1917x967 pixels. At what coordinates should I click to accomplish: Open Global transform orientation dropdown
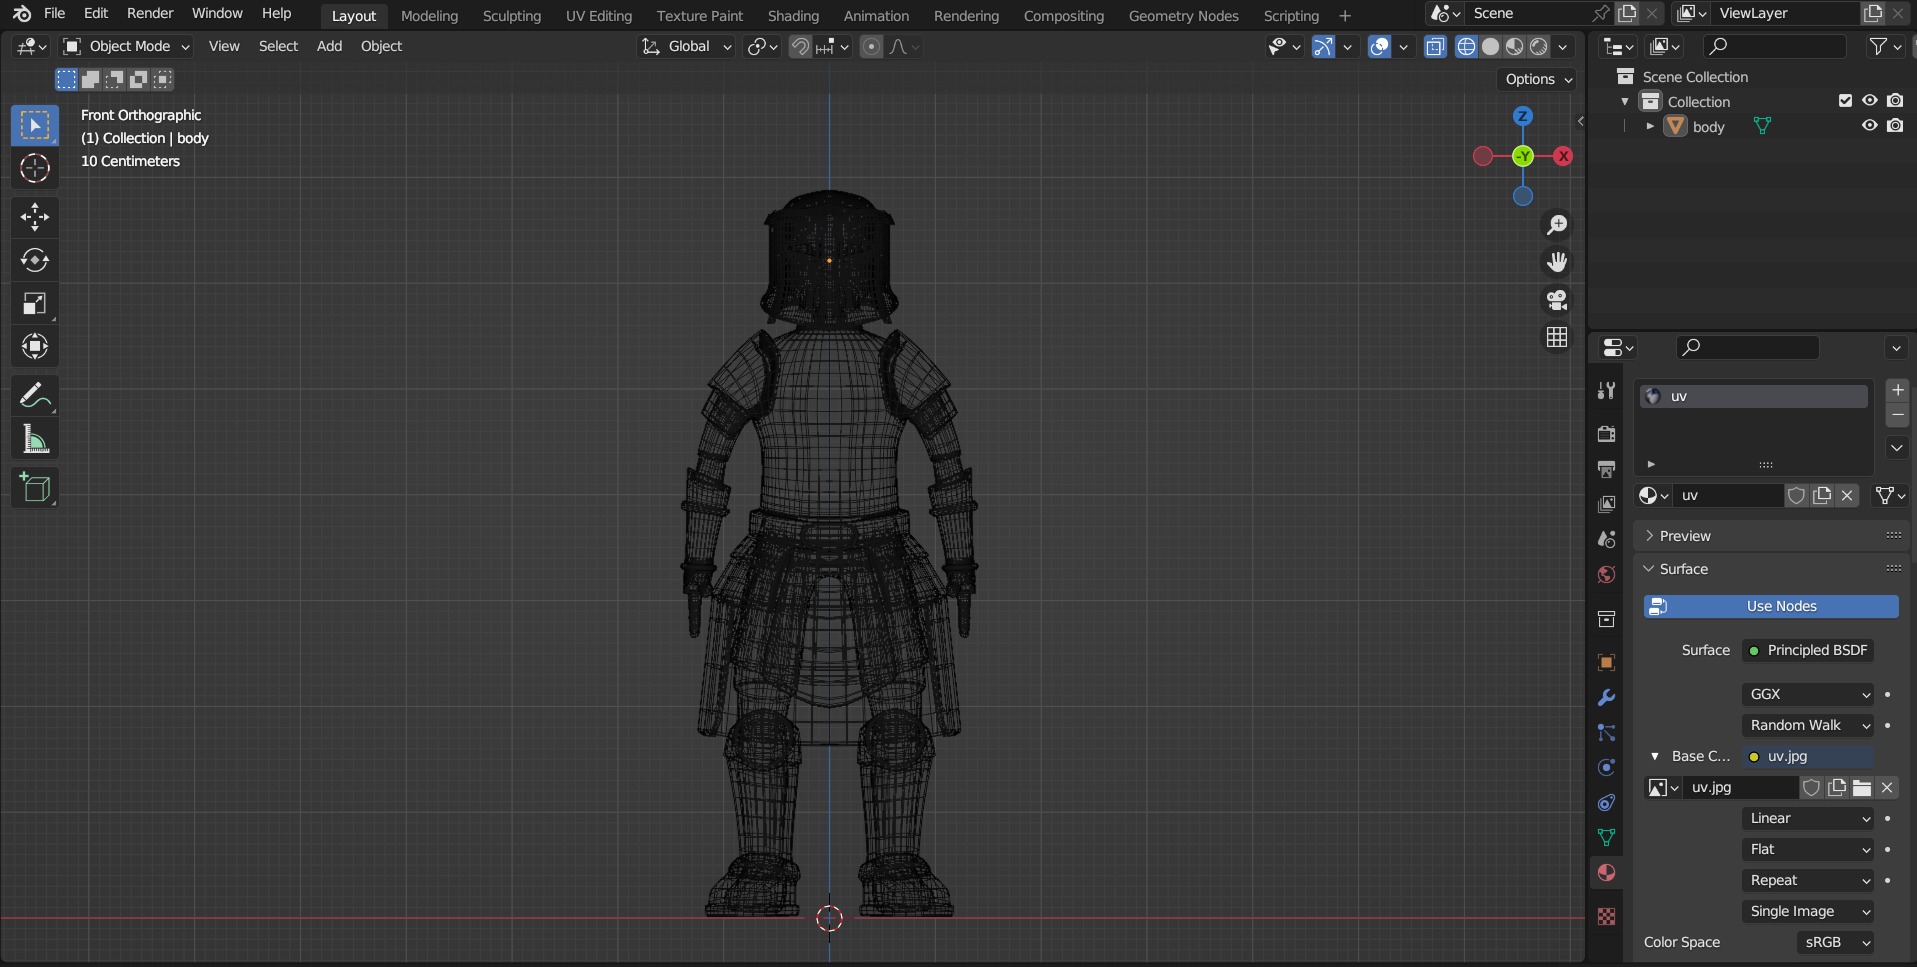686,47
